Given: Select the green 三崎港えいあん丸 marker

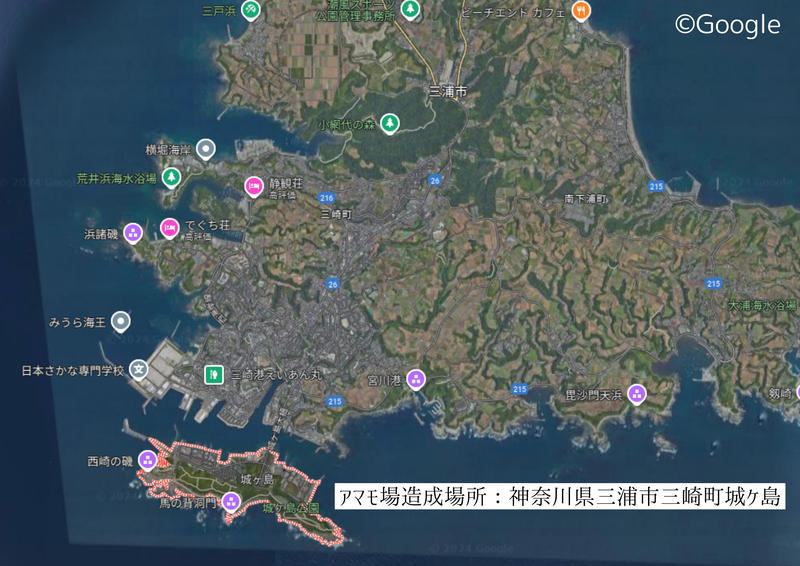Looking at the screenshot, I should (x=212, y=375).
